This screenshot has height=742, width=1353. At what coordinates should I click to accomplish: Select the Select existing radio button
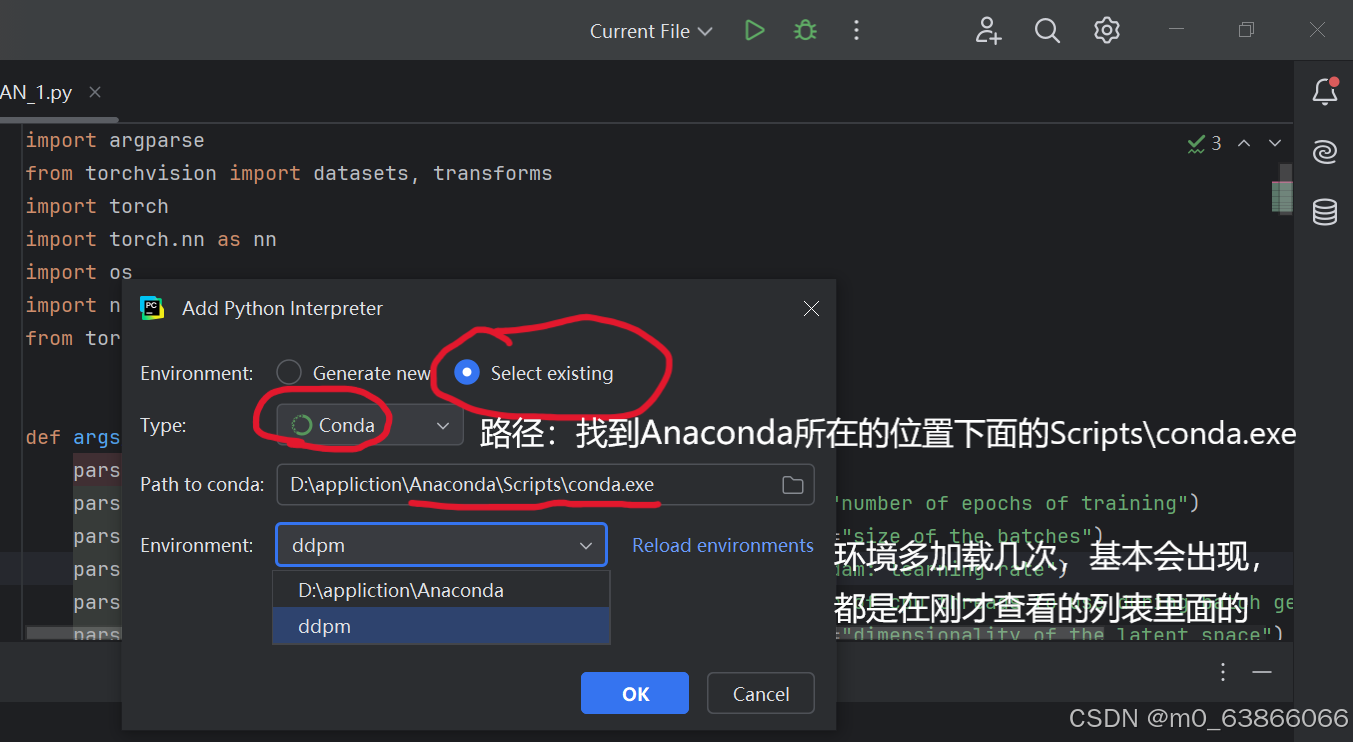(466, 373)
